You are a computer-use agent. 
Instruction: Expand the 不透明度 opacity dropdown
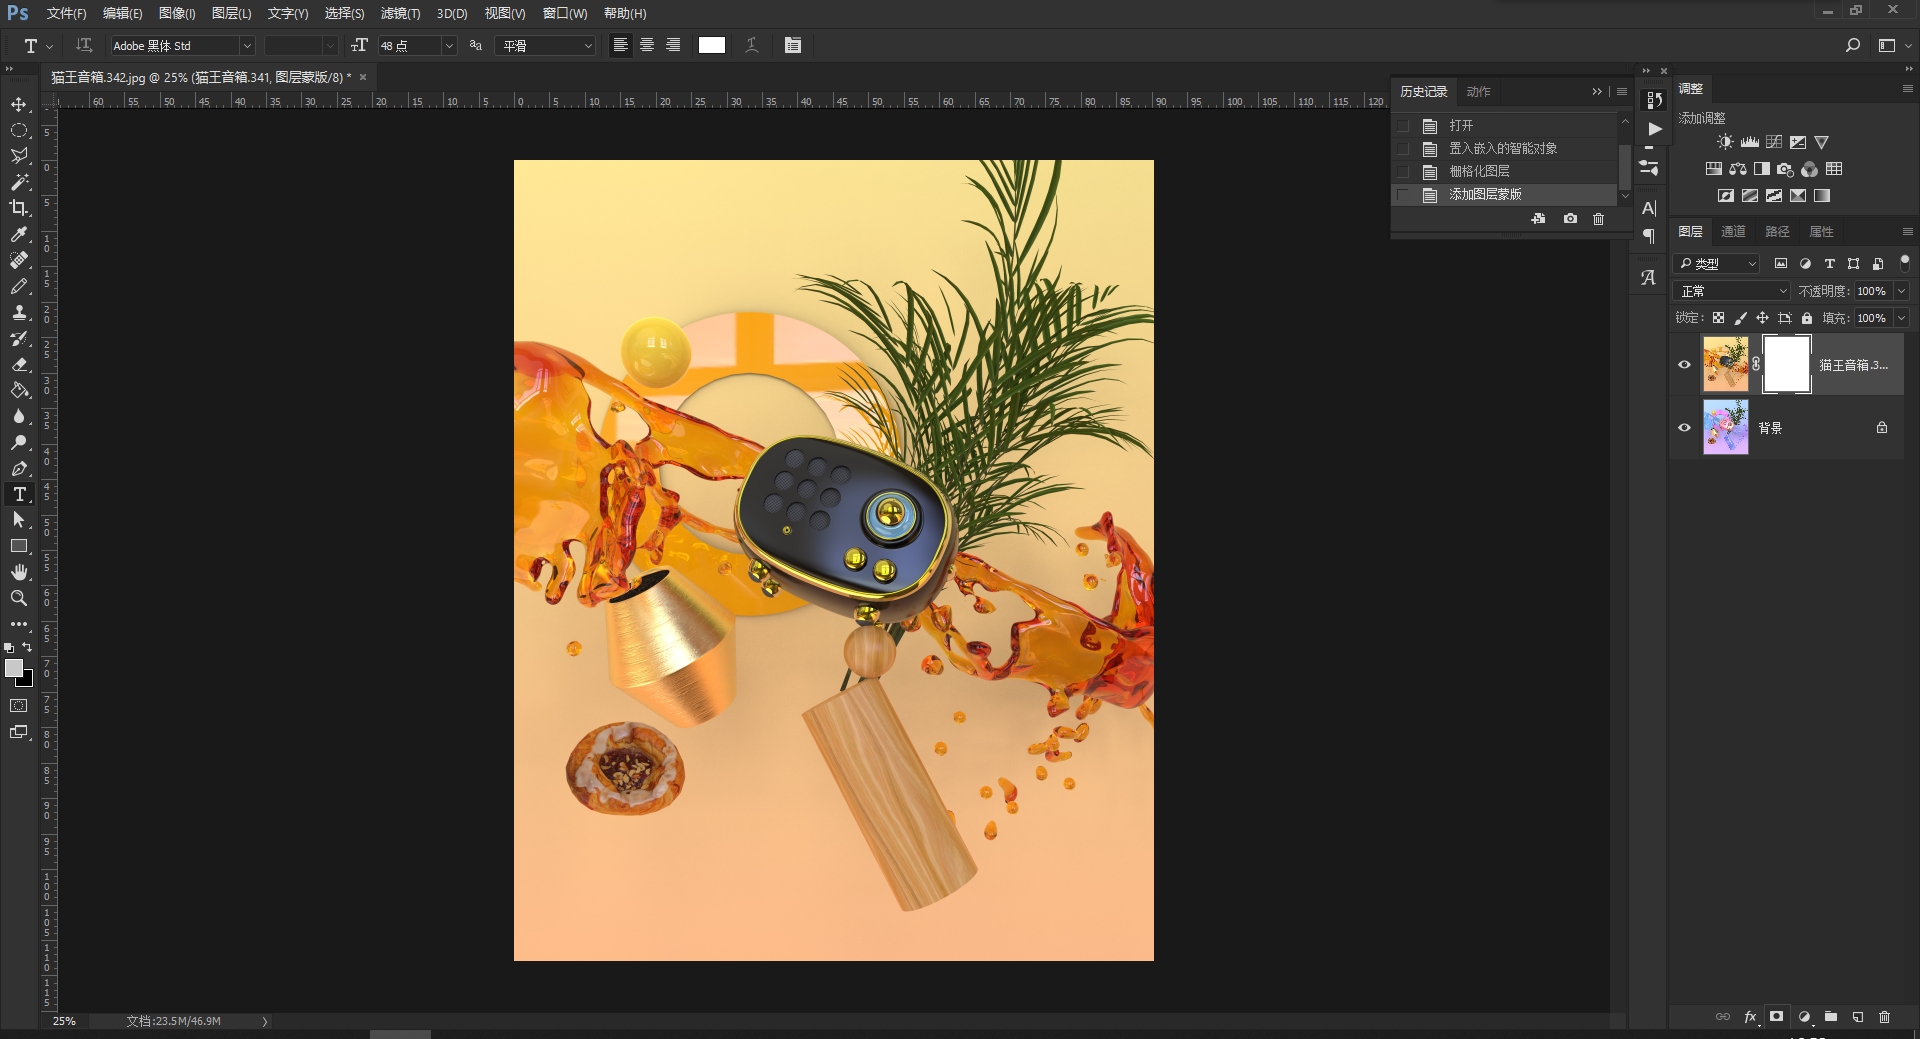click(x=1903, y=290)
